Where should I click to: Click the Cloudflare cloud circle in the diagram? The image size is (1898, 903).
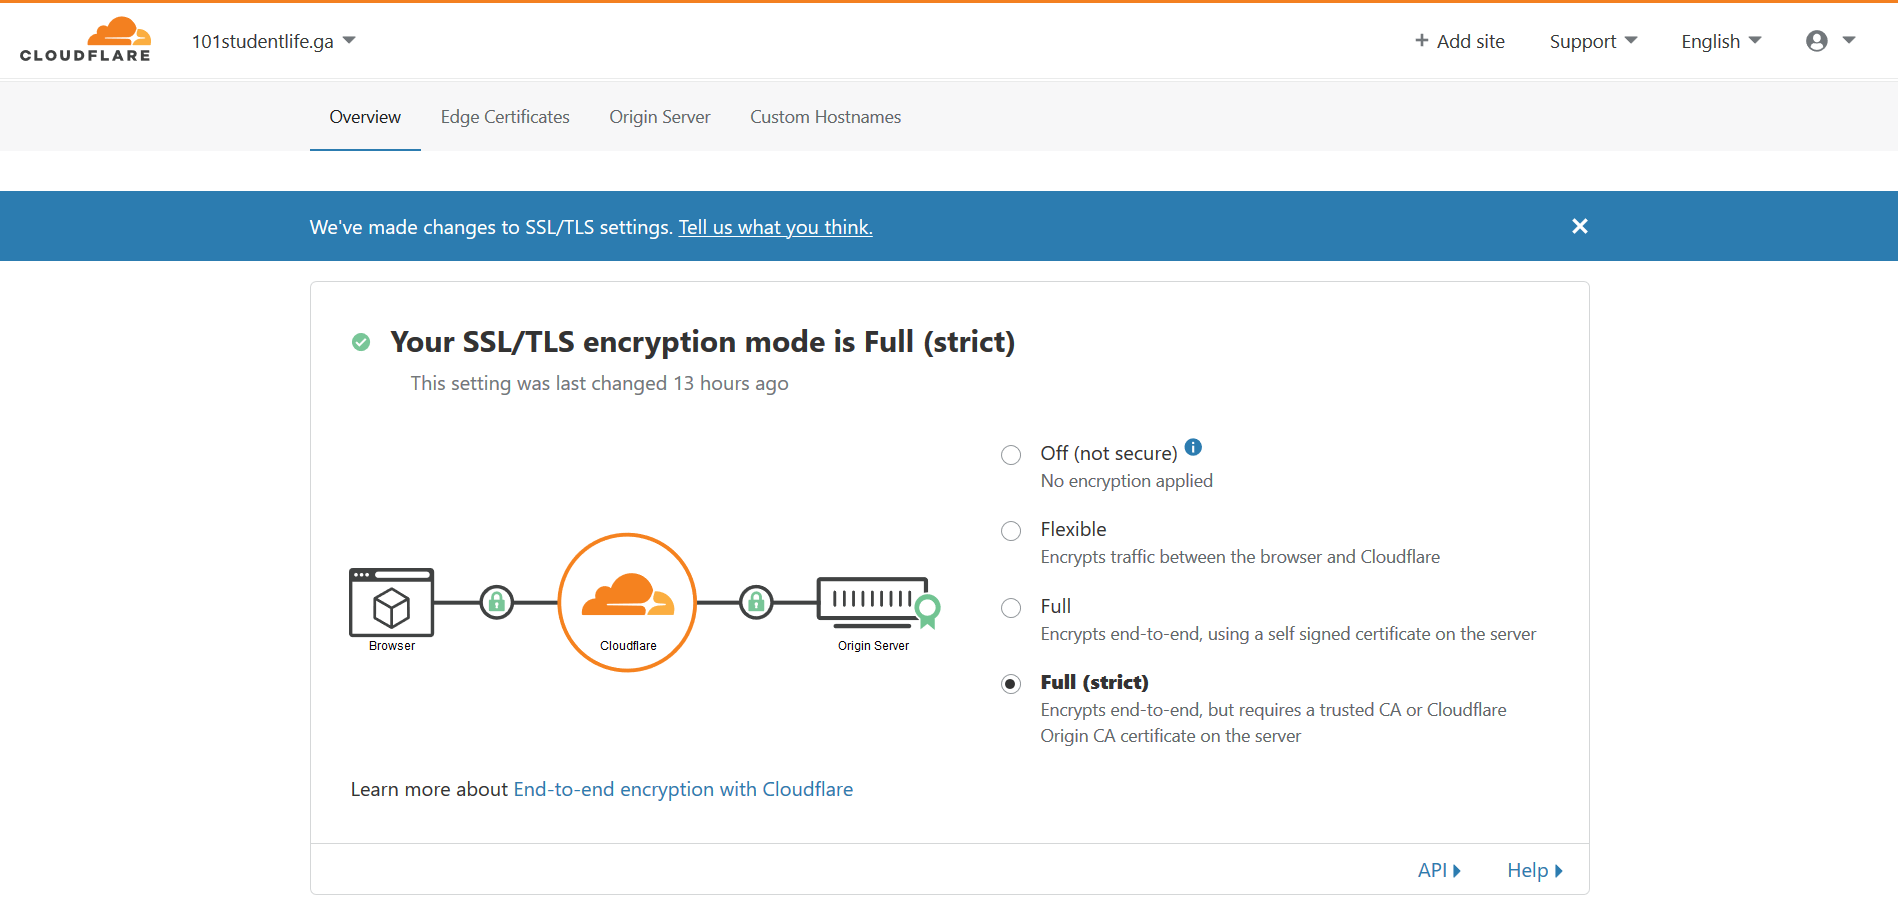pos(627,602)
